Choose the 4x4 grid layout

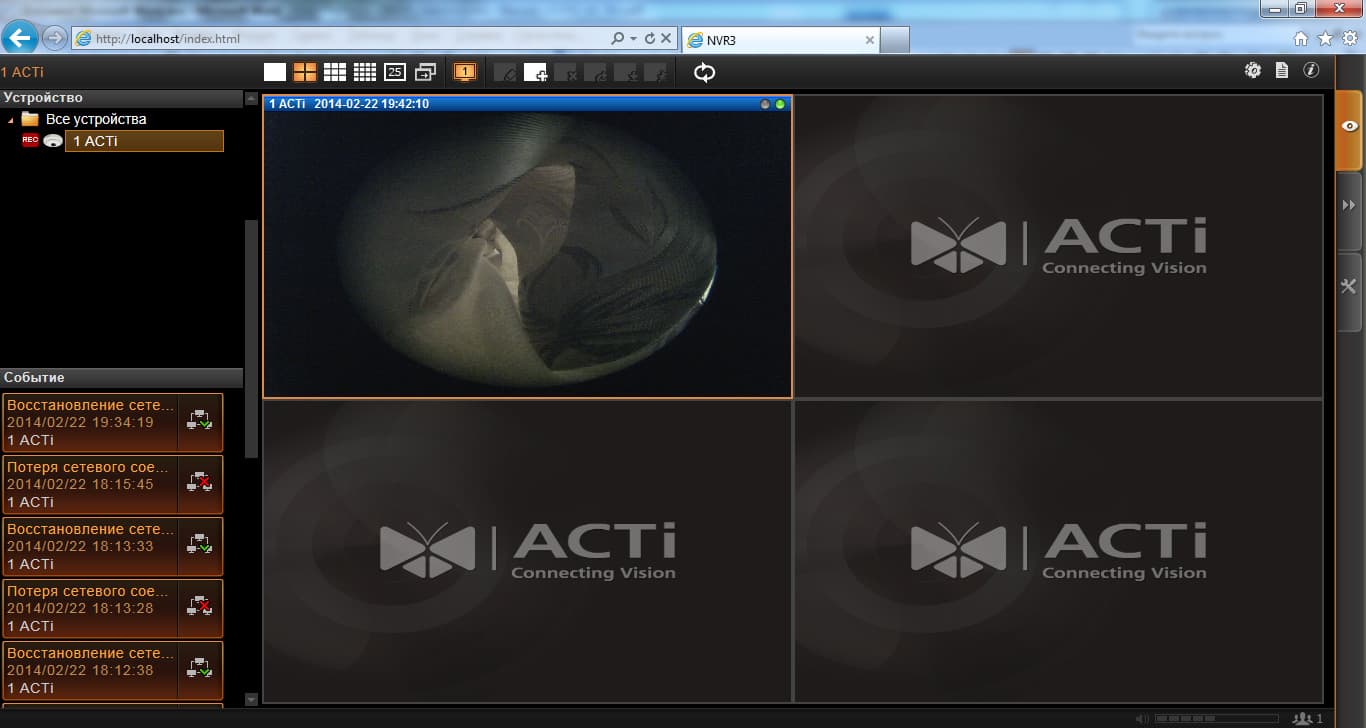click(x=365, y=72)
